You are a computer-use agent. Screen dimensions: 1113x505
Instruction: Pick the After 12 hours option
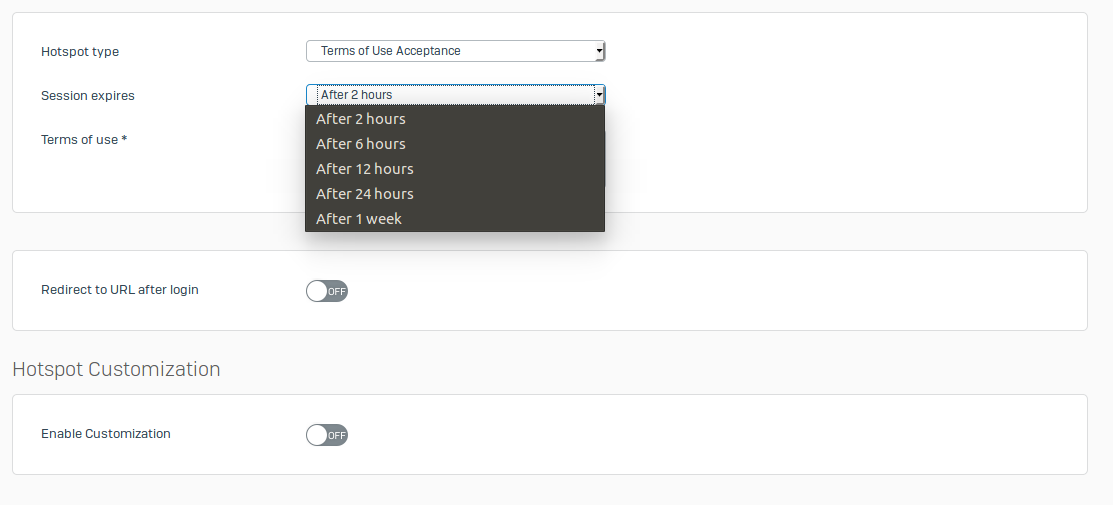365,169
